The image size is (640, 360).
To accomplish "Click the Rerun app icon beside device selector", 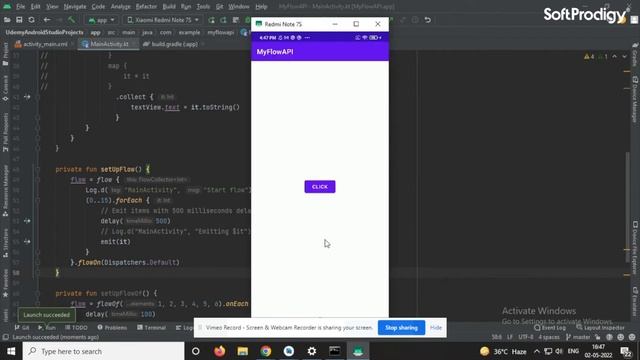I will tap(211, 20).
